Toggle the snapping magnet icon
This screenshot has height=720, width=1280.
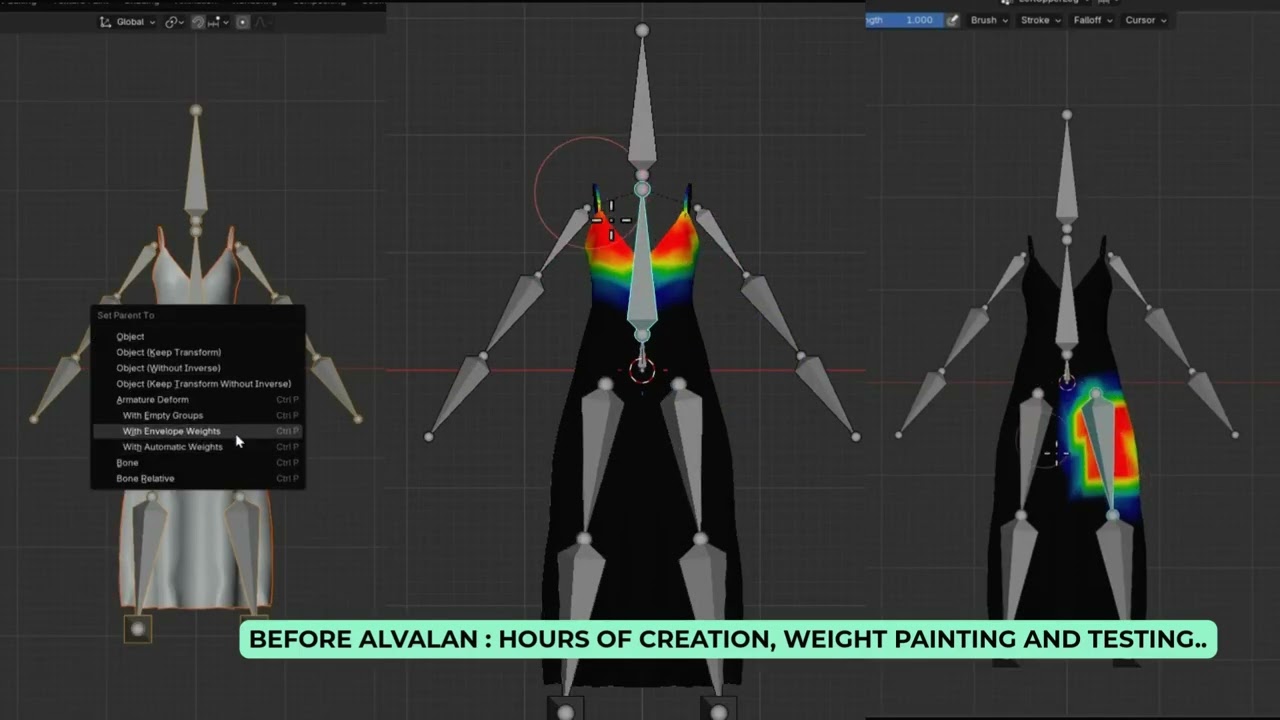(199, 22)
